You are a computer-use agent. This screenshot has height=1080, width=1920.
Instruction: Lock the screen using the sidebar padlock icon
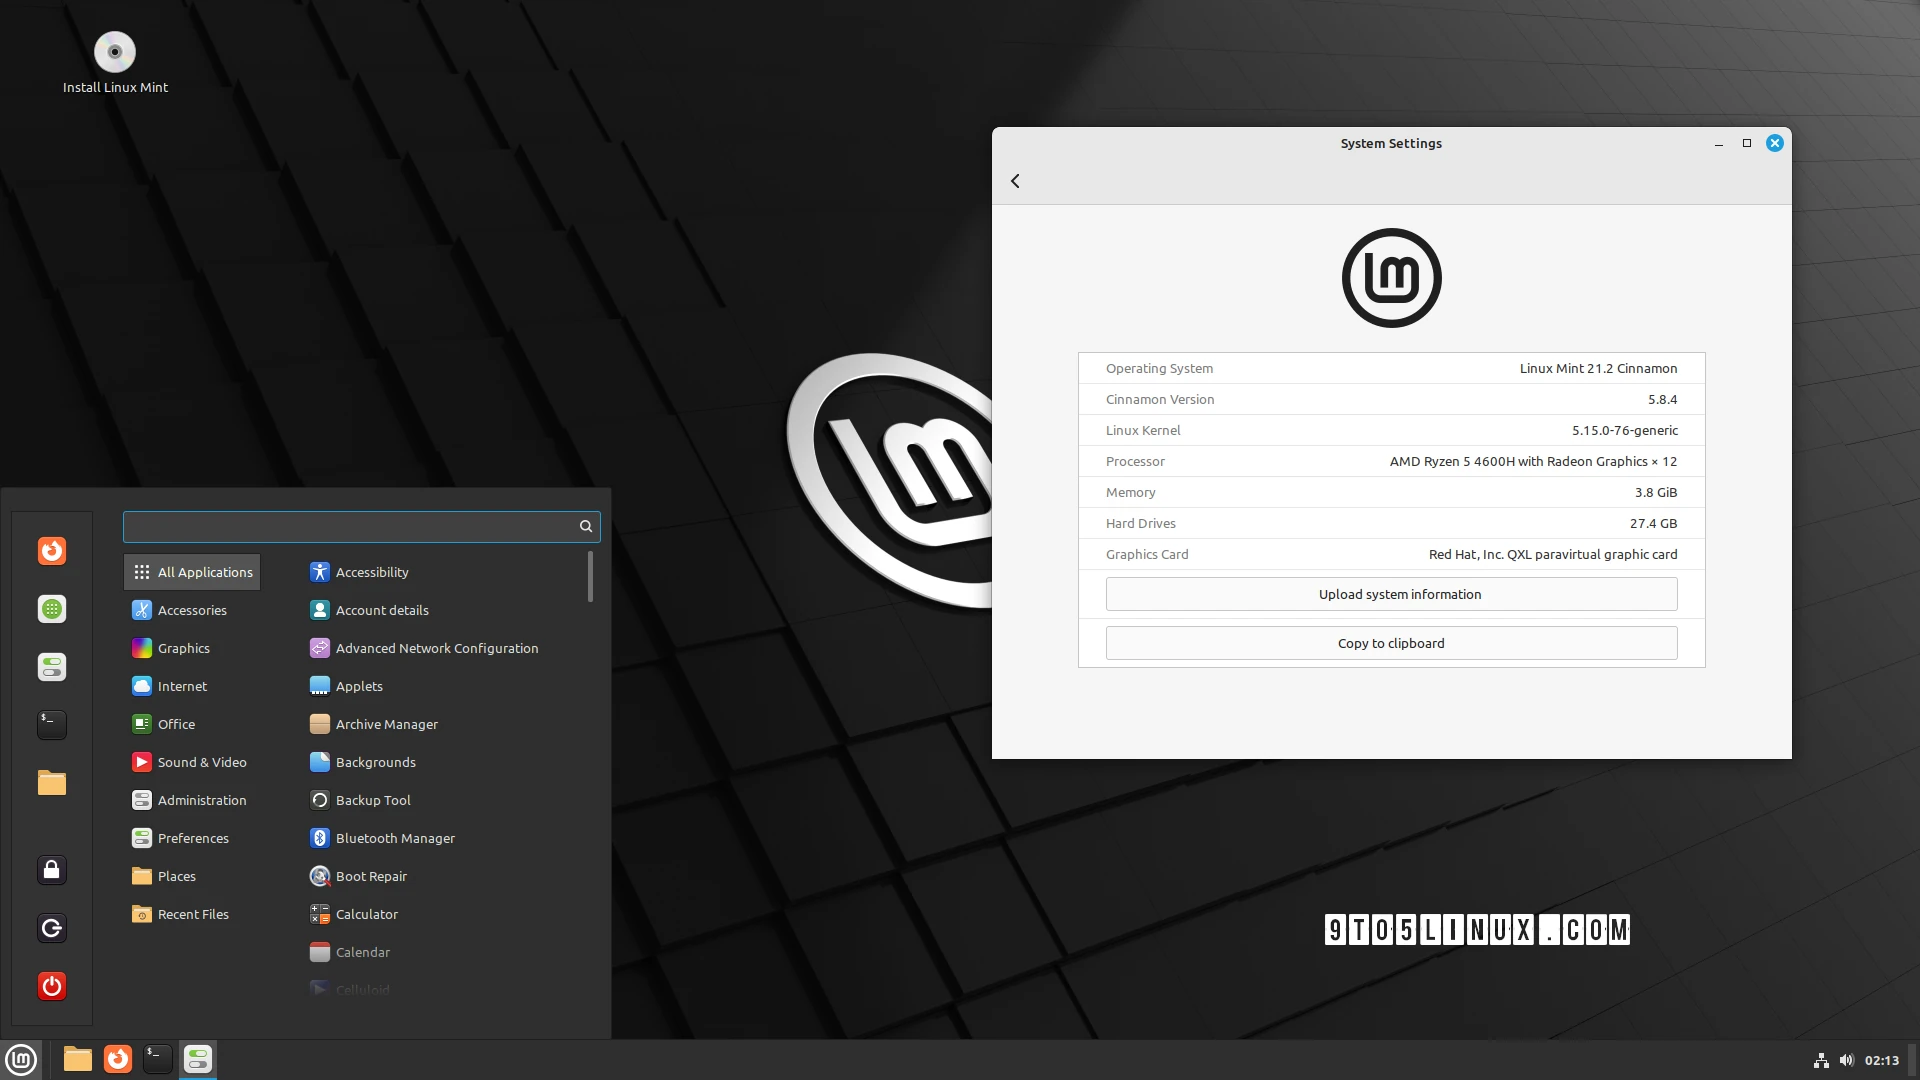click(x=51, y=870)
